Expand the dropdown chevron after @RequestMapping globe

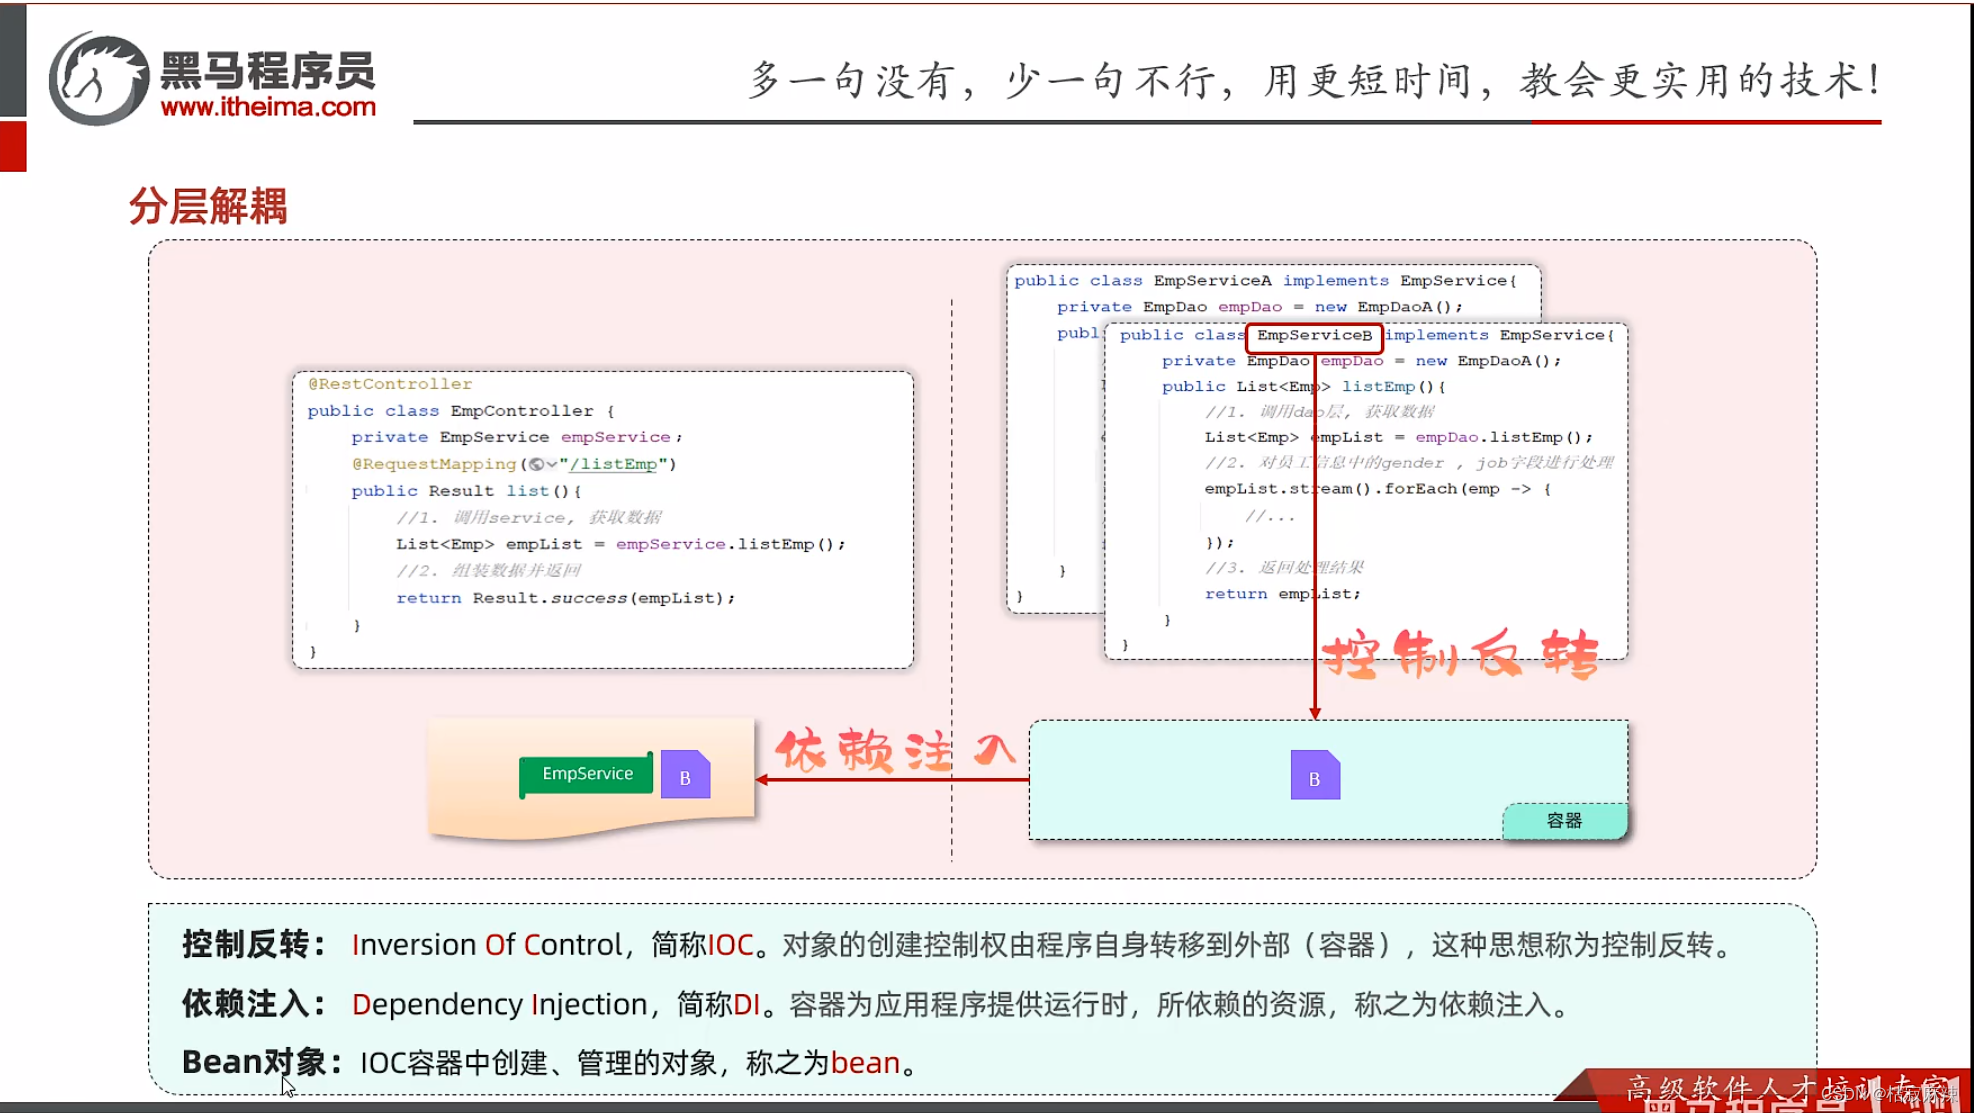pos(553,463)
